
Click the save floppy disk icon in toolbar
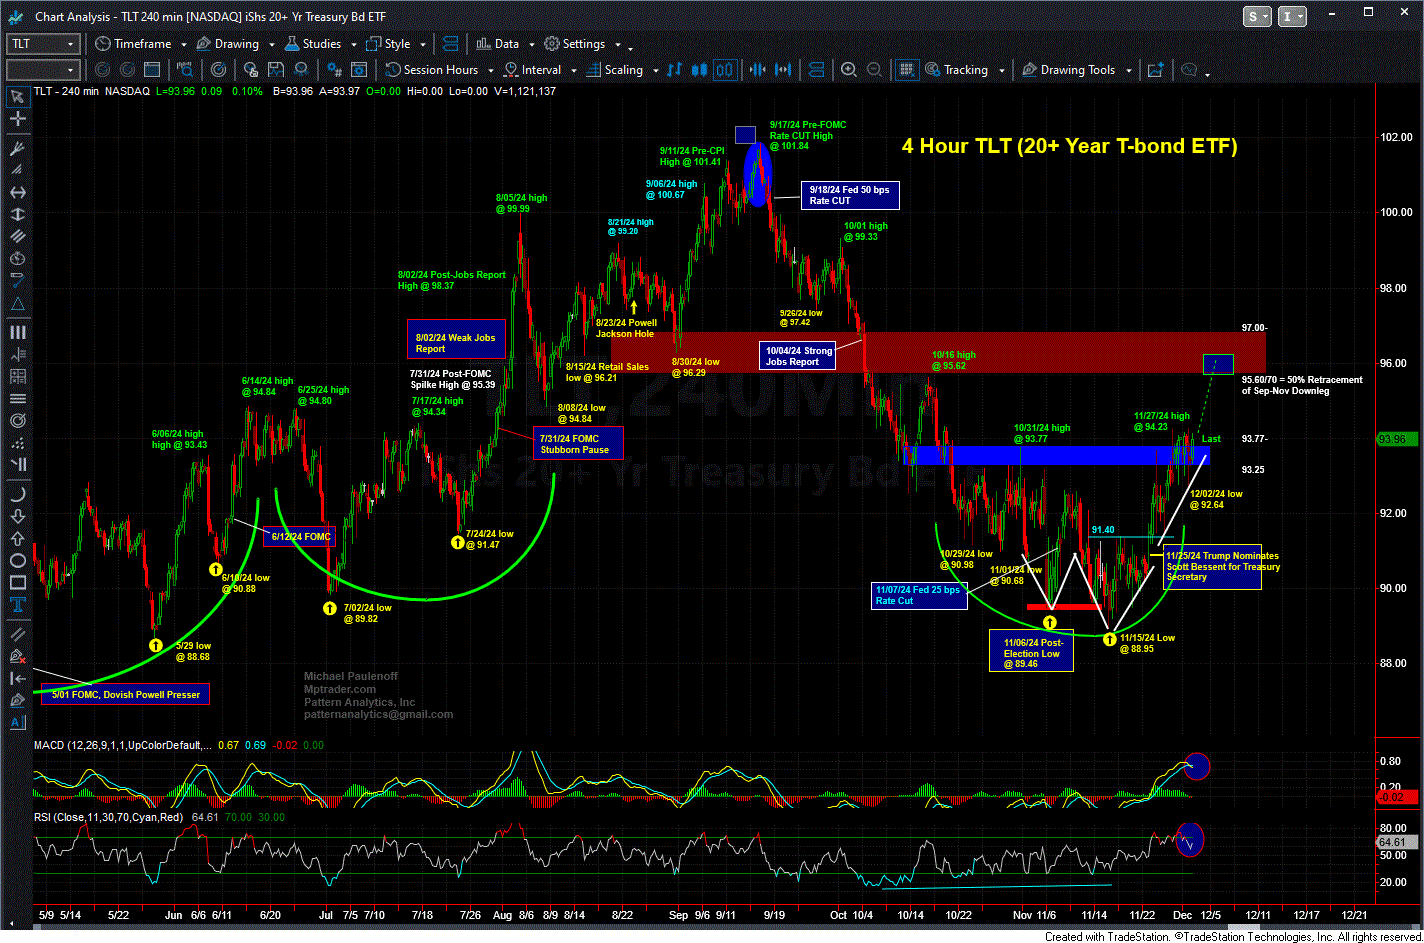tap(276, 70)
